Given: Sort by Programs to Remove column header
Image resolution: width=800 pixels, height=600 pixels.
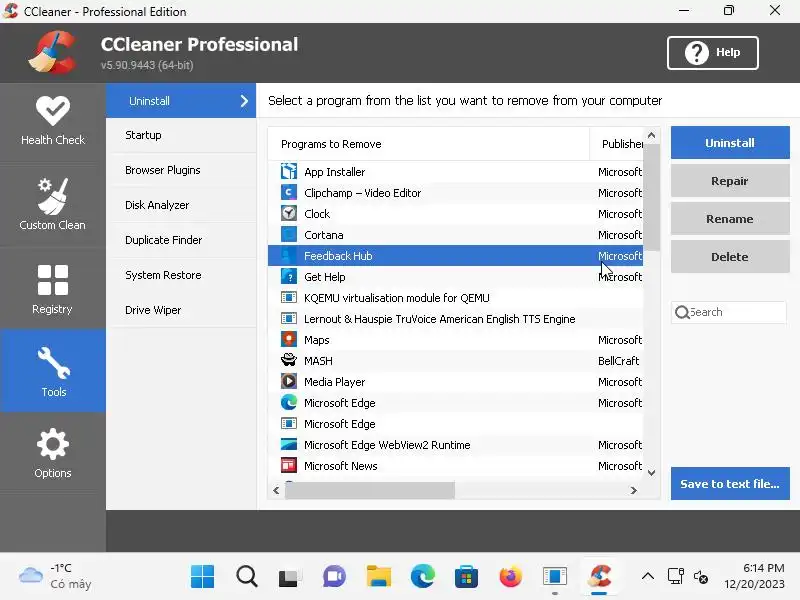Looking at the screenshot, I should (428, 144).
